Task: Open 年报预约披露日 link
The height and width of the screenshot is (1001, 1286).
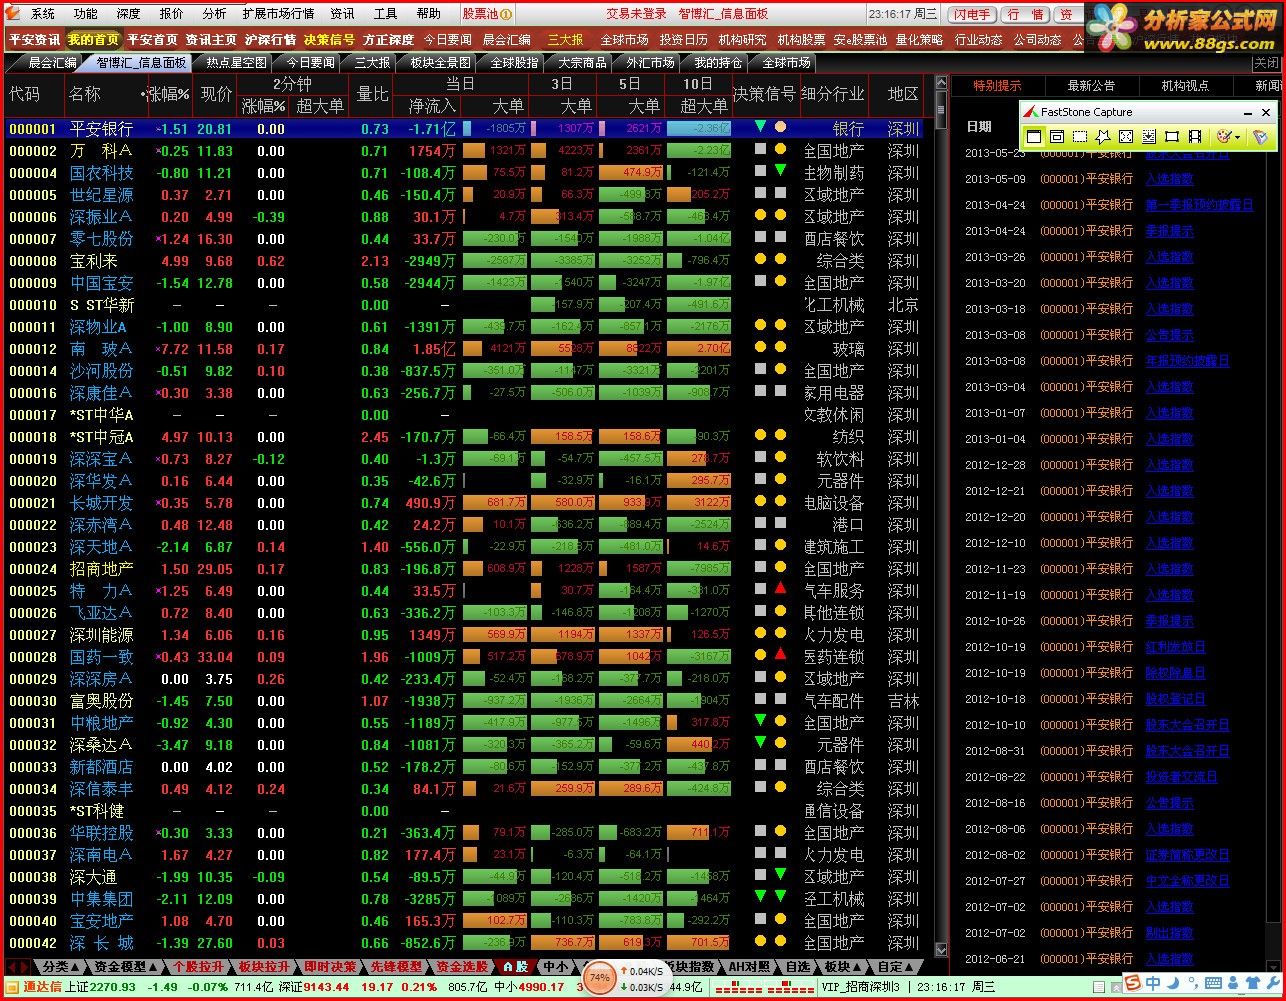Action: pyautogui.click(x=1187, y=361)
